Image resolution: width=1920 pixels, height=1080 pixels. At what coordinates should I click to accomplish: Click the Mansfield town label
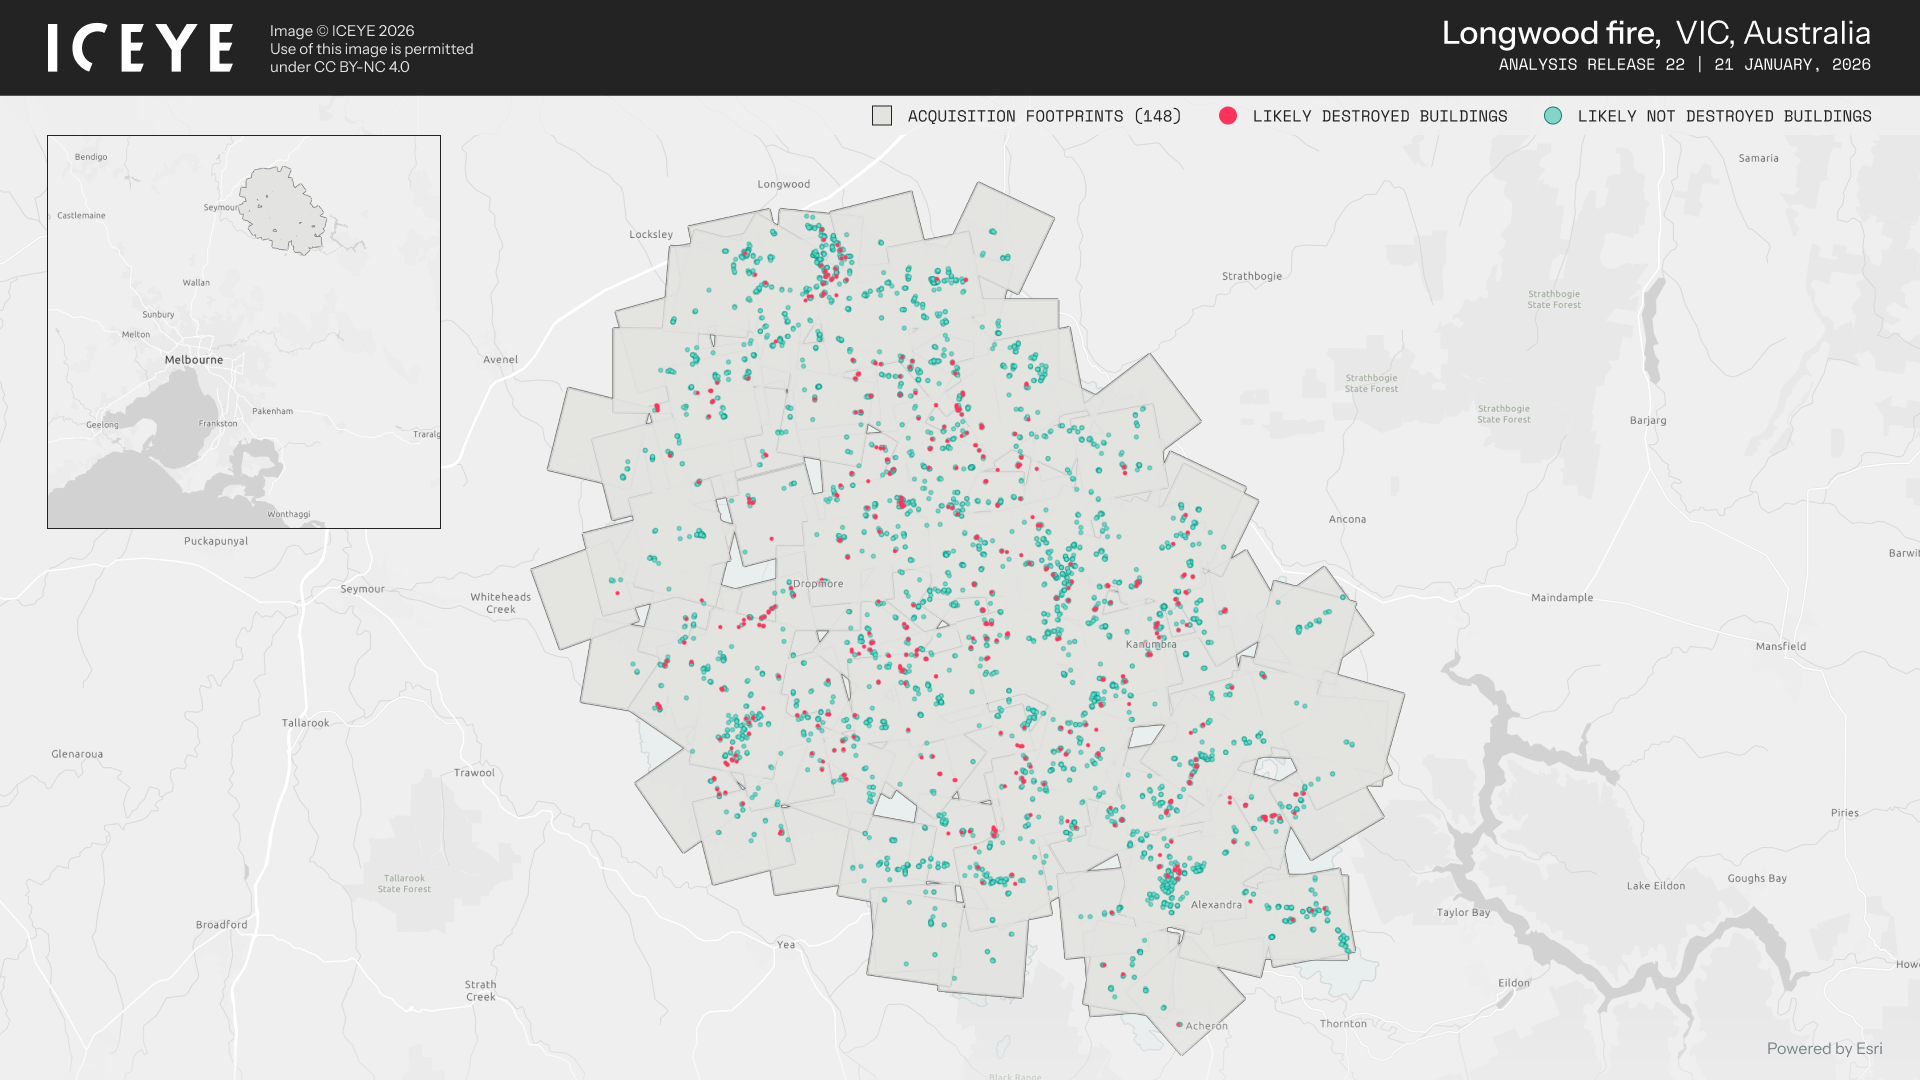(1780, 646)
